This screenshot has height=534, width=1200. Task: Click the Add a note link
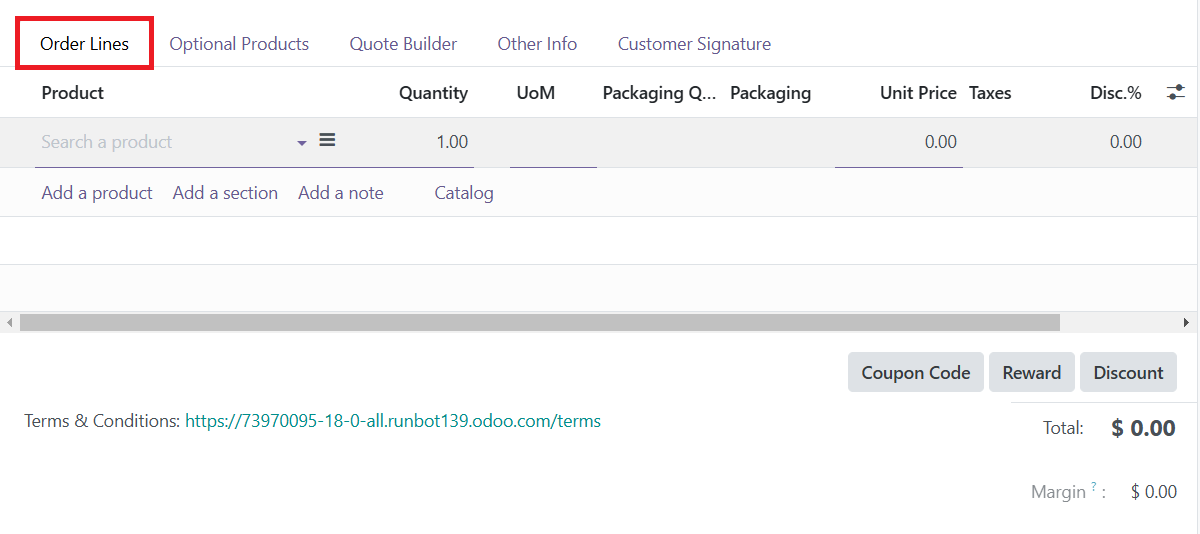point(341,193)
